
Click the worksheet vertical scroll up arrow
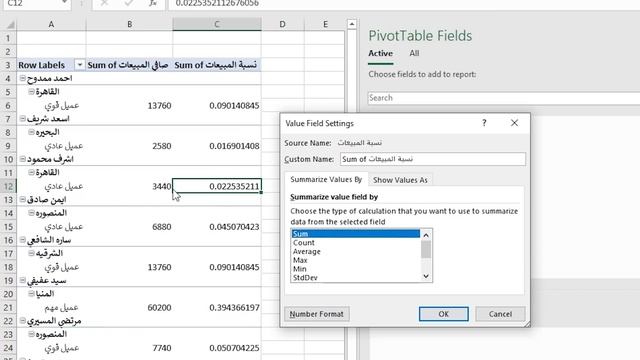[351, 24]
